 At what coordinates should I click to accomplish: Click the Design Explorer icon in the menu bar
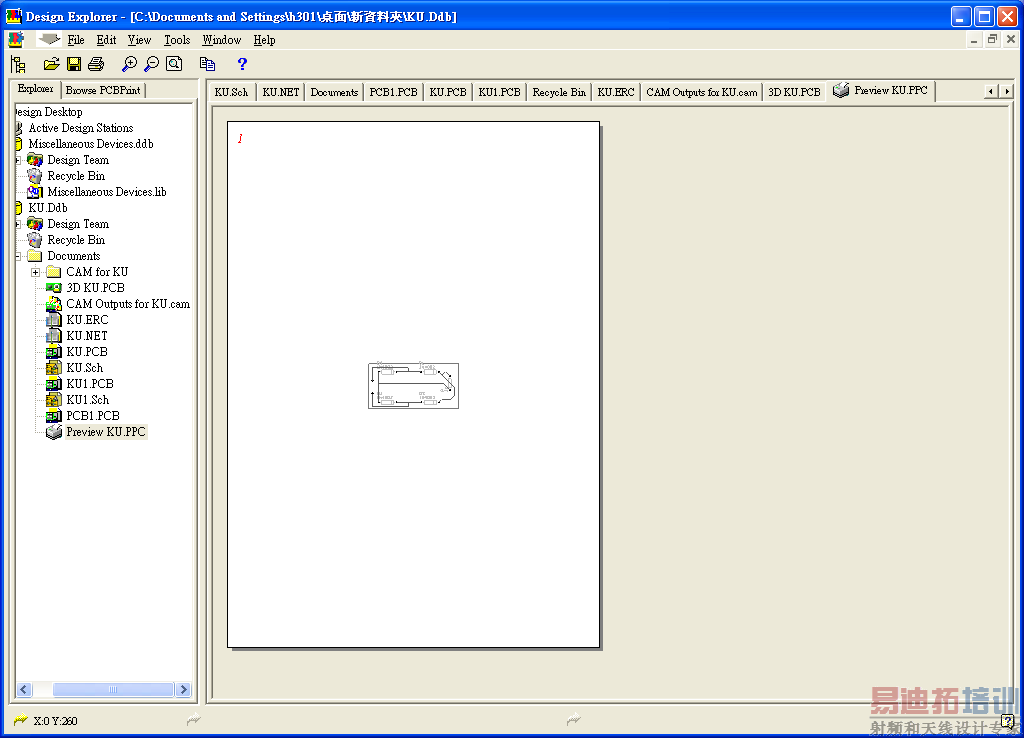[x=16, y=40]
